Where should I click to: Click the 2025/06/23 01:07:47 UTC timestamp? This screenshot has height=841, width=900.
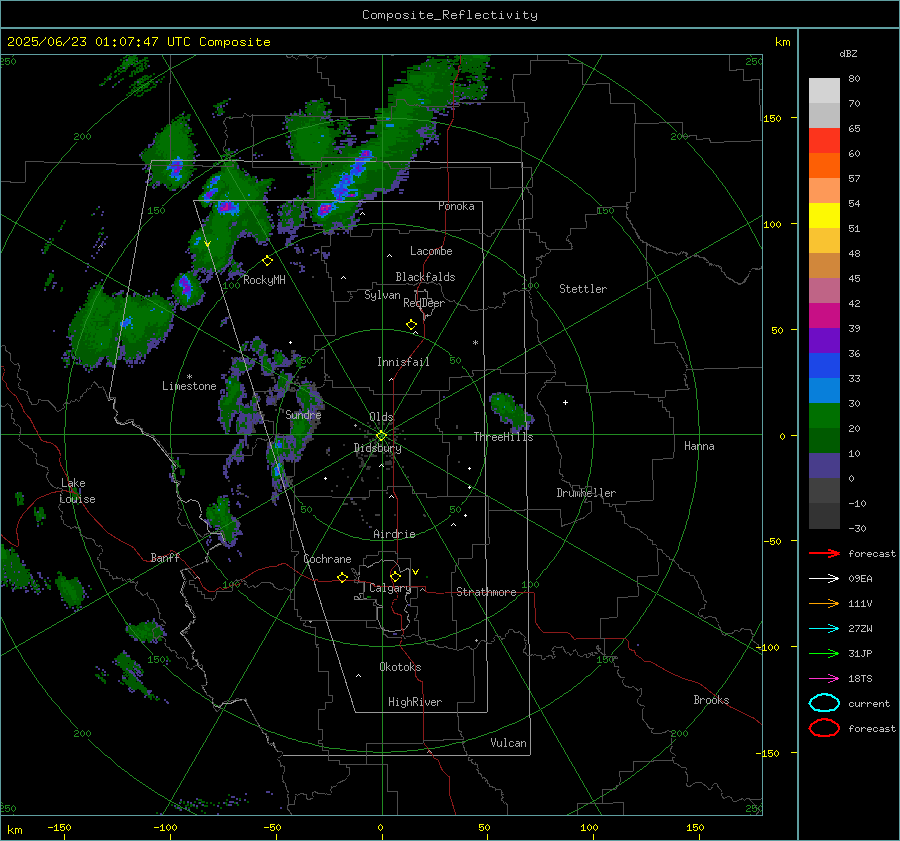click(x=138, y=42)
